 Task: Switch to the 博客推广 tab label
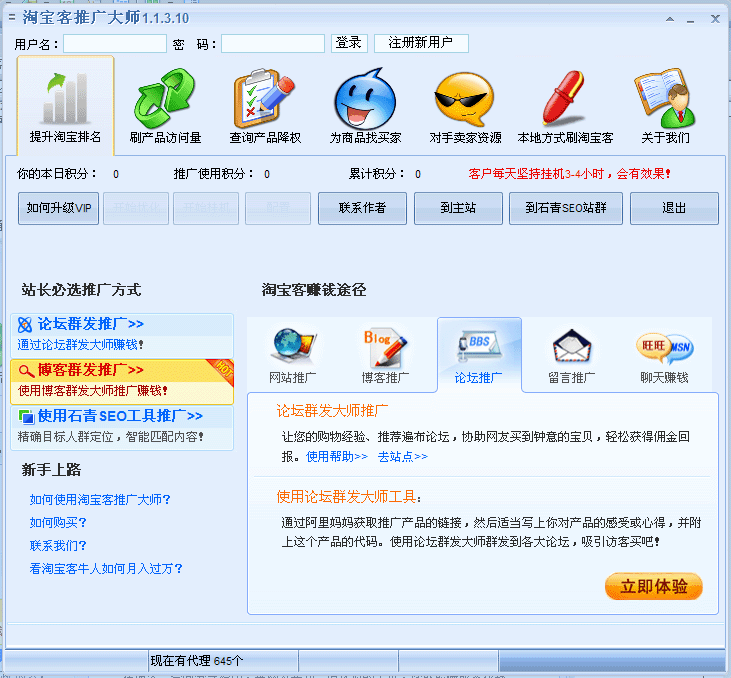tap(386, 378)
